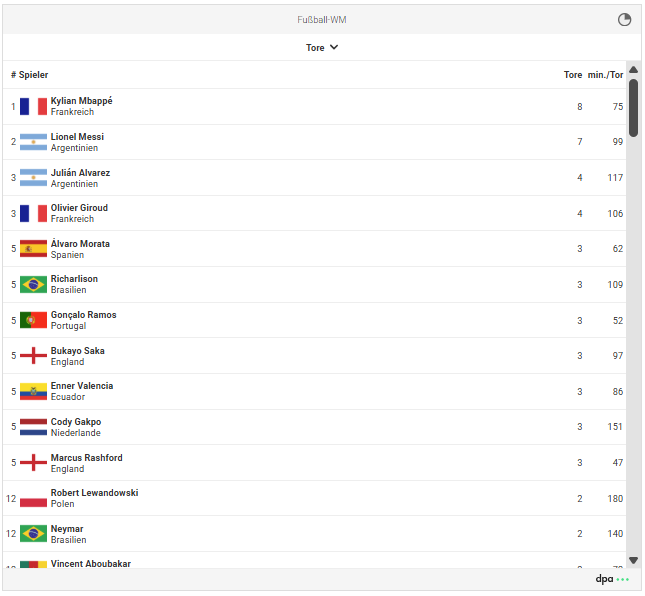
Task: Click scrollbar up arrow
Action: [633, 70]
